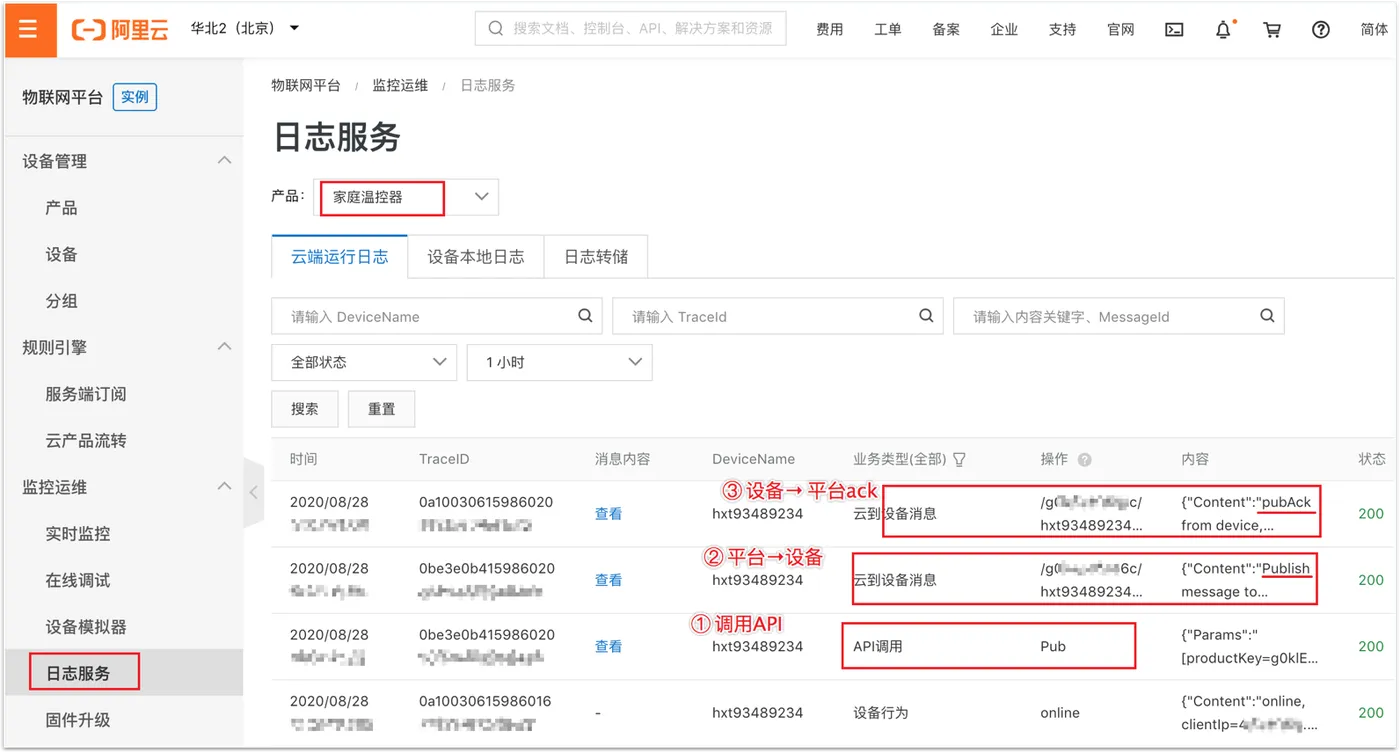Click the 监控运维 breadcrumb
The width and height of the screenshot is (1400, 753).
(x=400, y=86)
